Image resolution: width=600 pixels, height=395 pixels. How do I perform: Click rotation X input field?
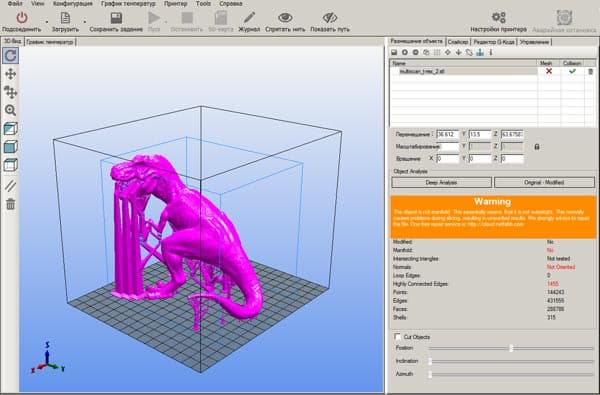pyautogui.click(x=447, y=158)
